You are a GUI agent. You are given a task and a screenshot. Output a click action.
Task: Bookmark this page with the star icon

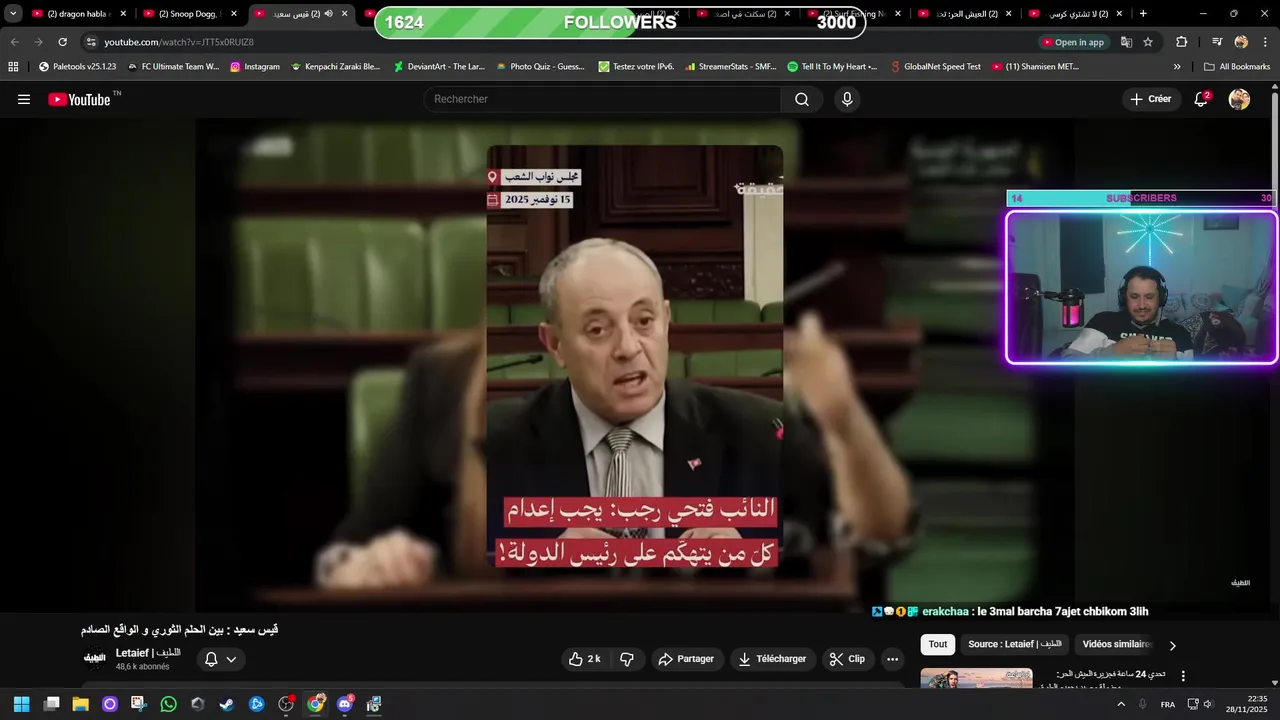point(1148,42)
